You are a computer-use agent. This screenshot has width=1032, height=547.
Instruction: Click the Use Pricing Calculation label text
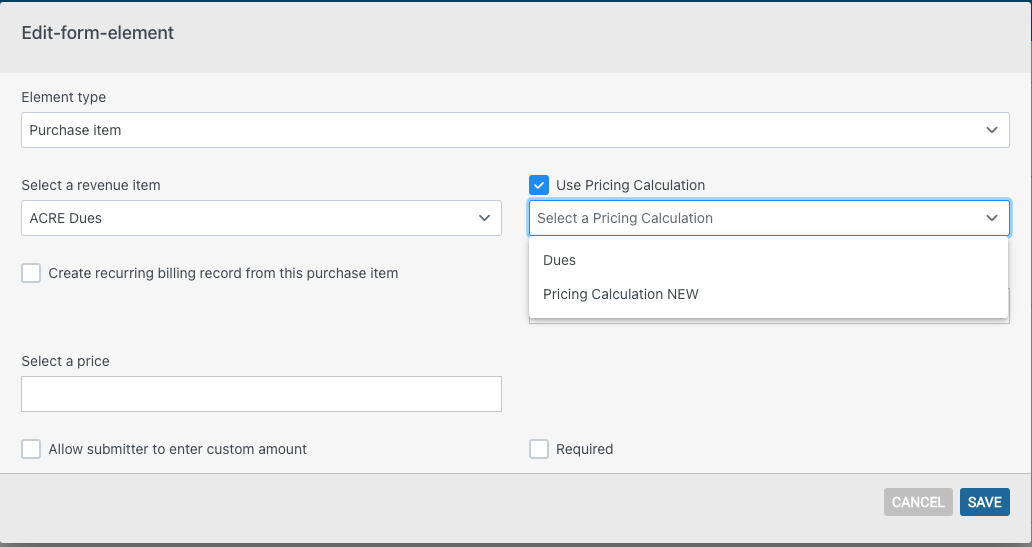631,185
